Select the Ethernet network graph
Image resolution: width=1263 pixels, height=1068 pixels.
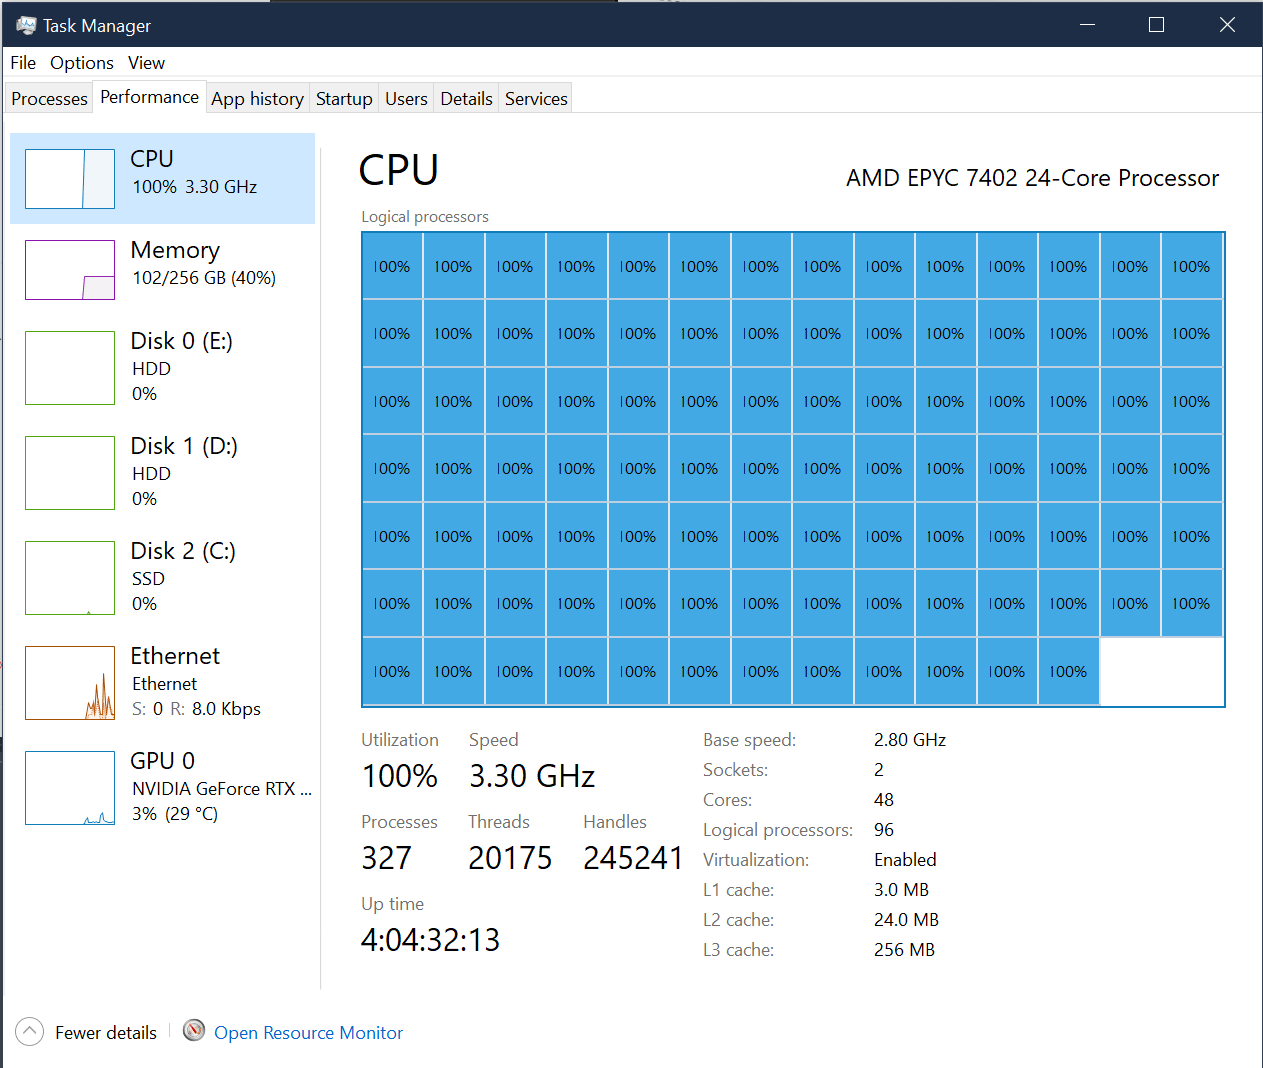coord(160,682)
